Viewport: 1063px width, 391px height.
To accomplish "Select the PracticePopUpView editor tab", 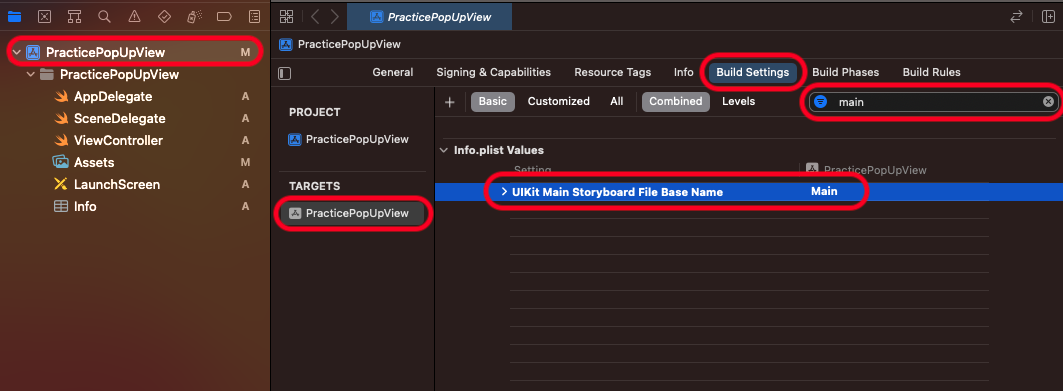I will pos(429,17).
